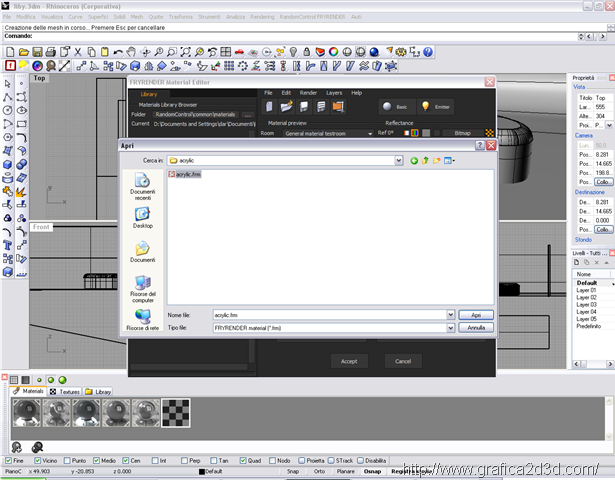Image resolution: width=615 pixels, height=480 pixels.
Task: Click the Undo arrow icon
Action: (x=118, y=52)
